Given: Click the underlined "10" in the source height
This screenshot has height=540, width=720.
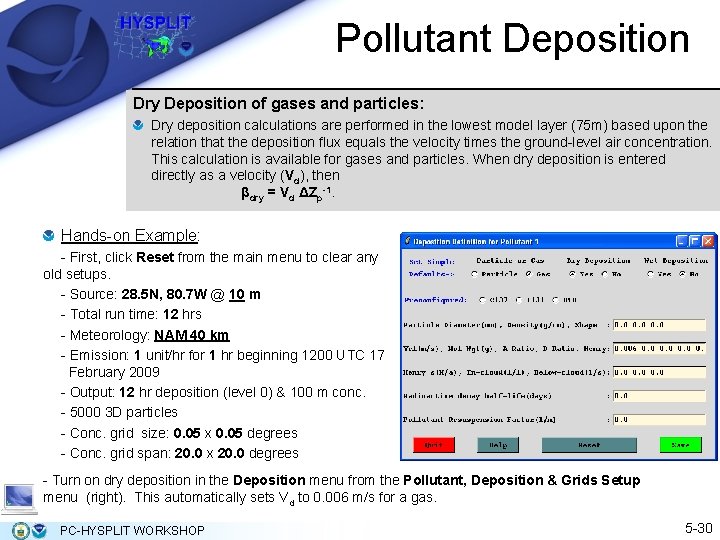Looking at the screenshot, I should [x=236, y=294].
